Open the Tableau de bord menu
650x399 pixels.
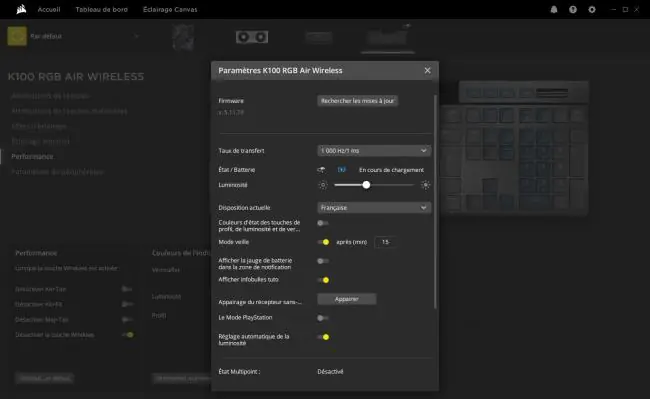coord(102,10)
